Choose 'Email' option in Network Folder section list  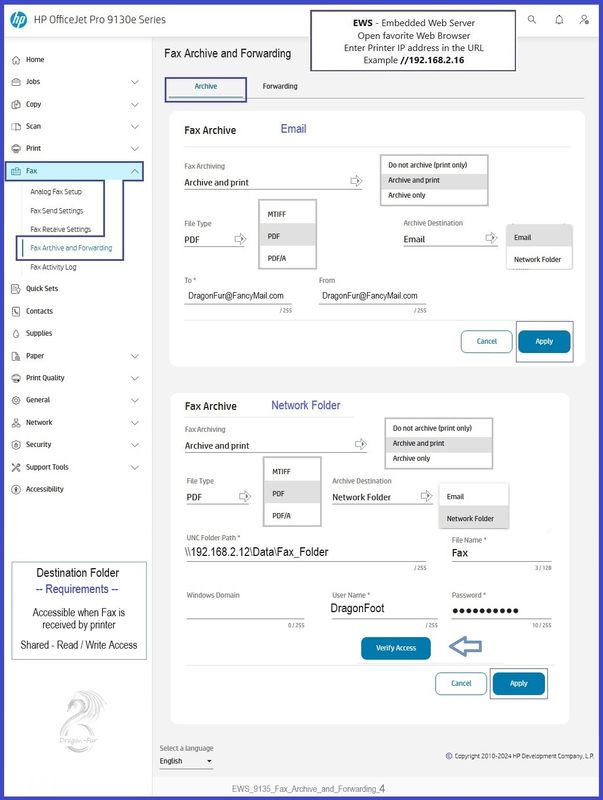[x=474, y=496]
